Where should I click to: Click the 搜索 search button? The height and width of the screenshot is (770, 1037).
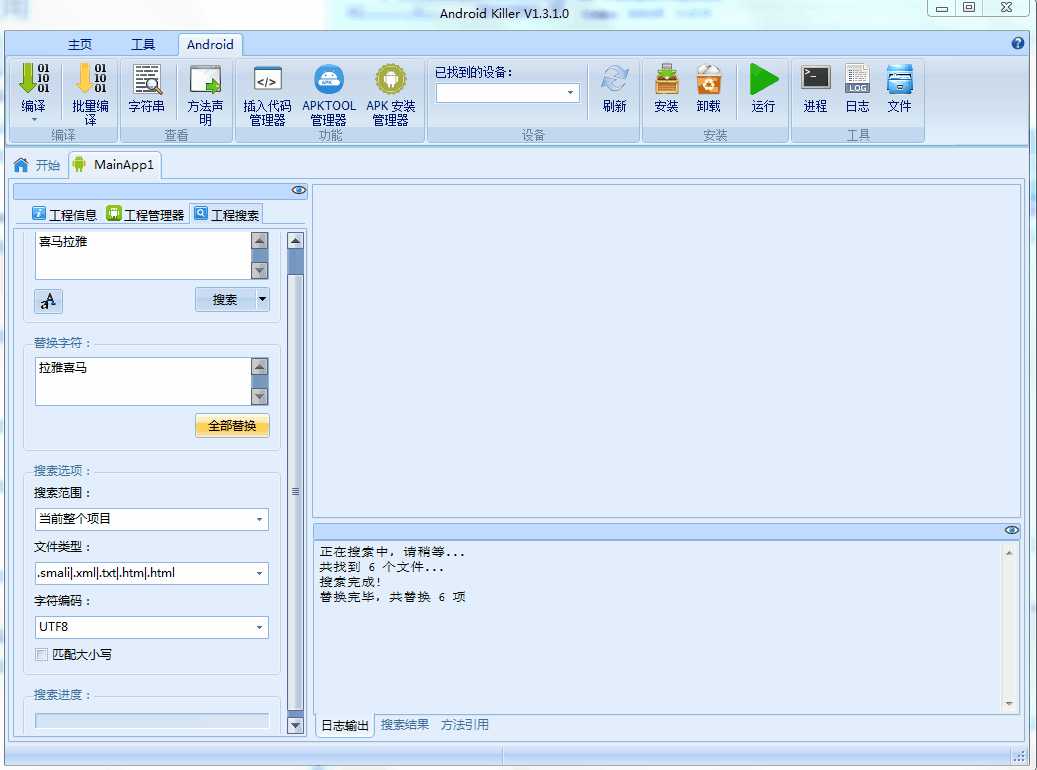click(x=225, y=300)
